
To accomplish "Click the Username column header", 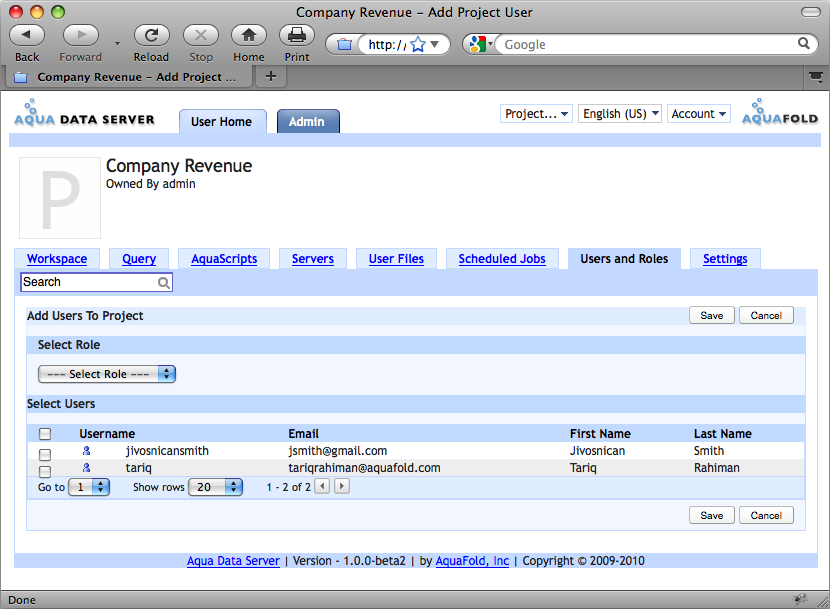I will pyautogui.click(x=107, y=434).
